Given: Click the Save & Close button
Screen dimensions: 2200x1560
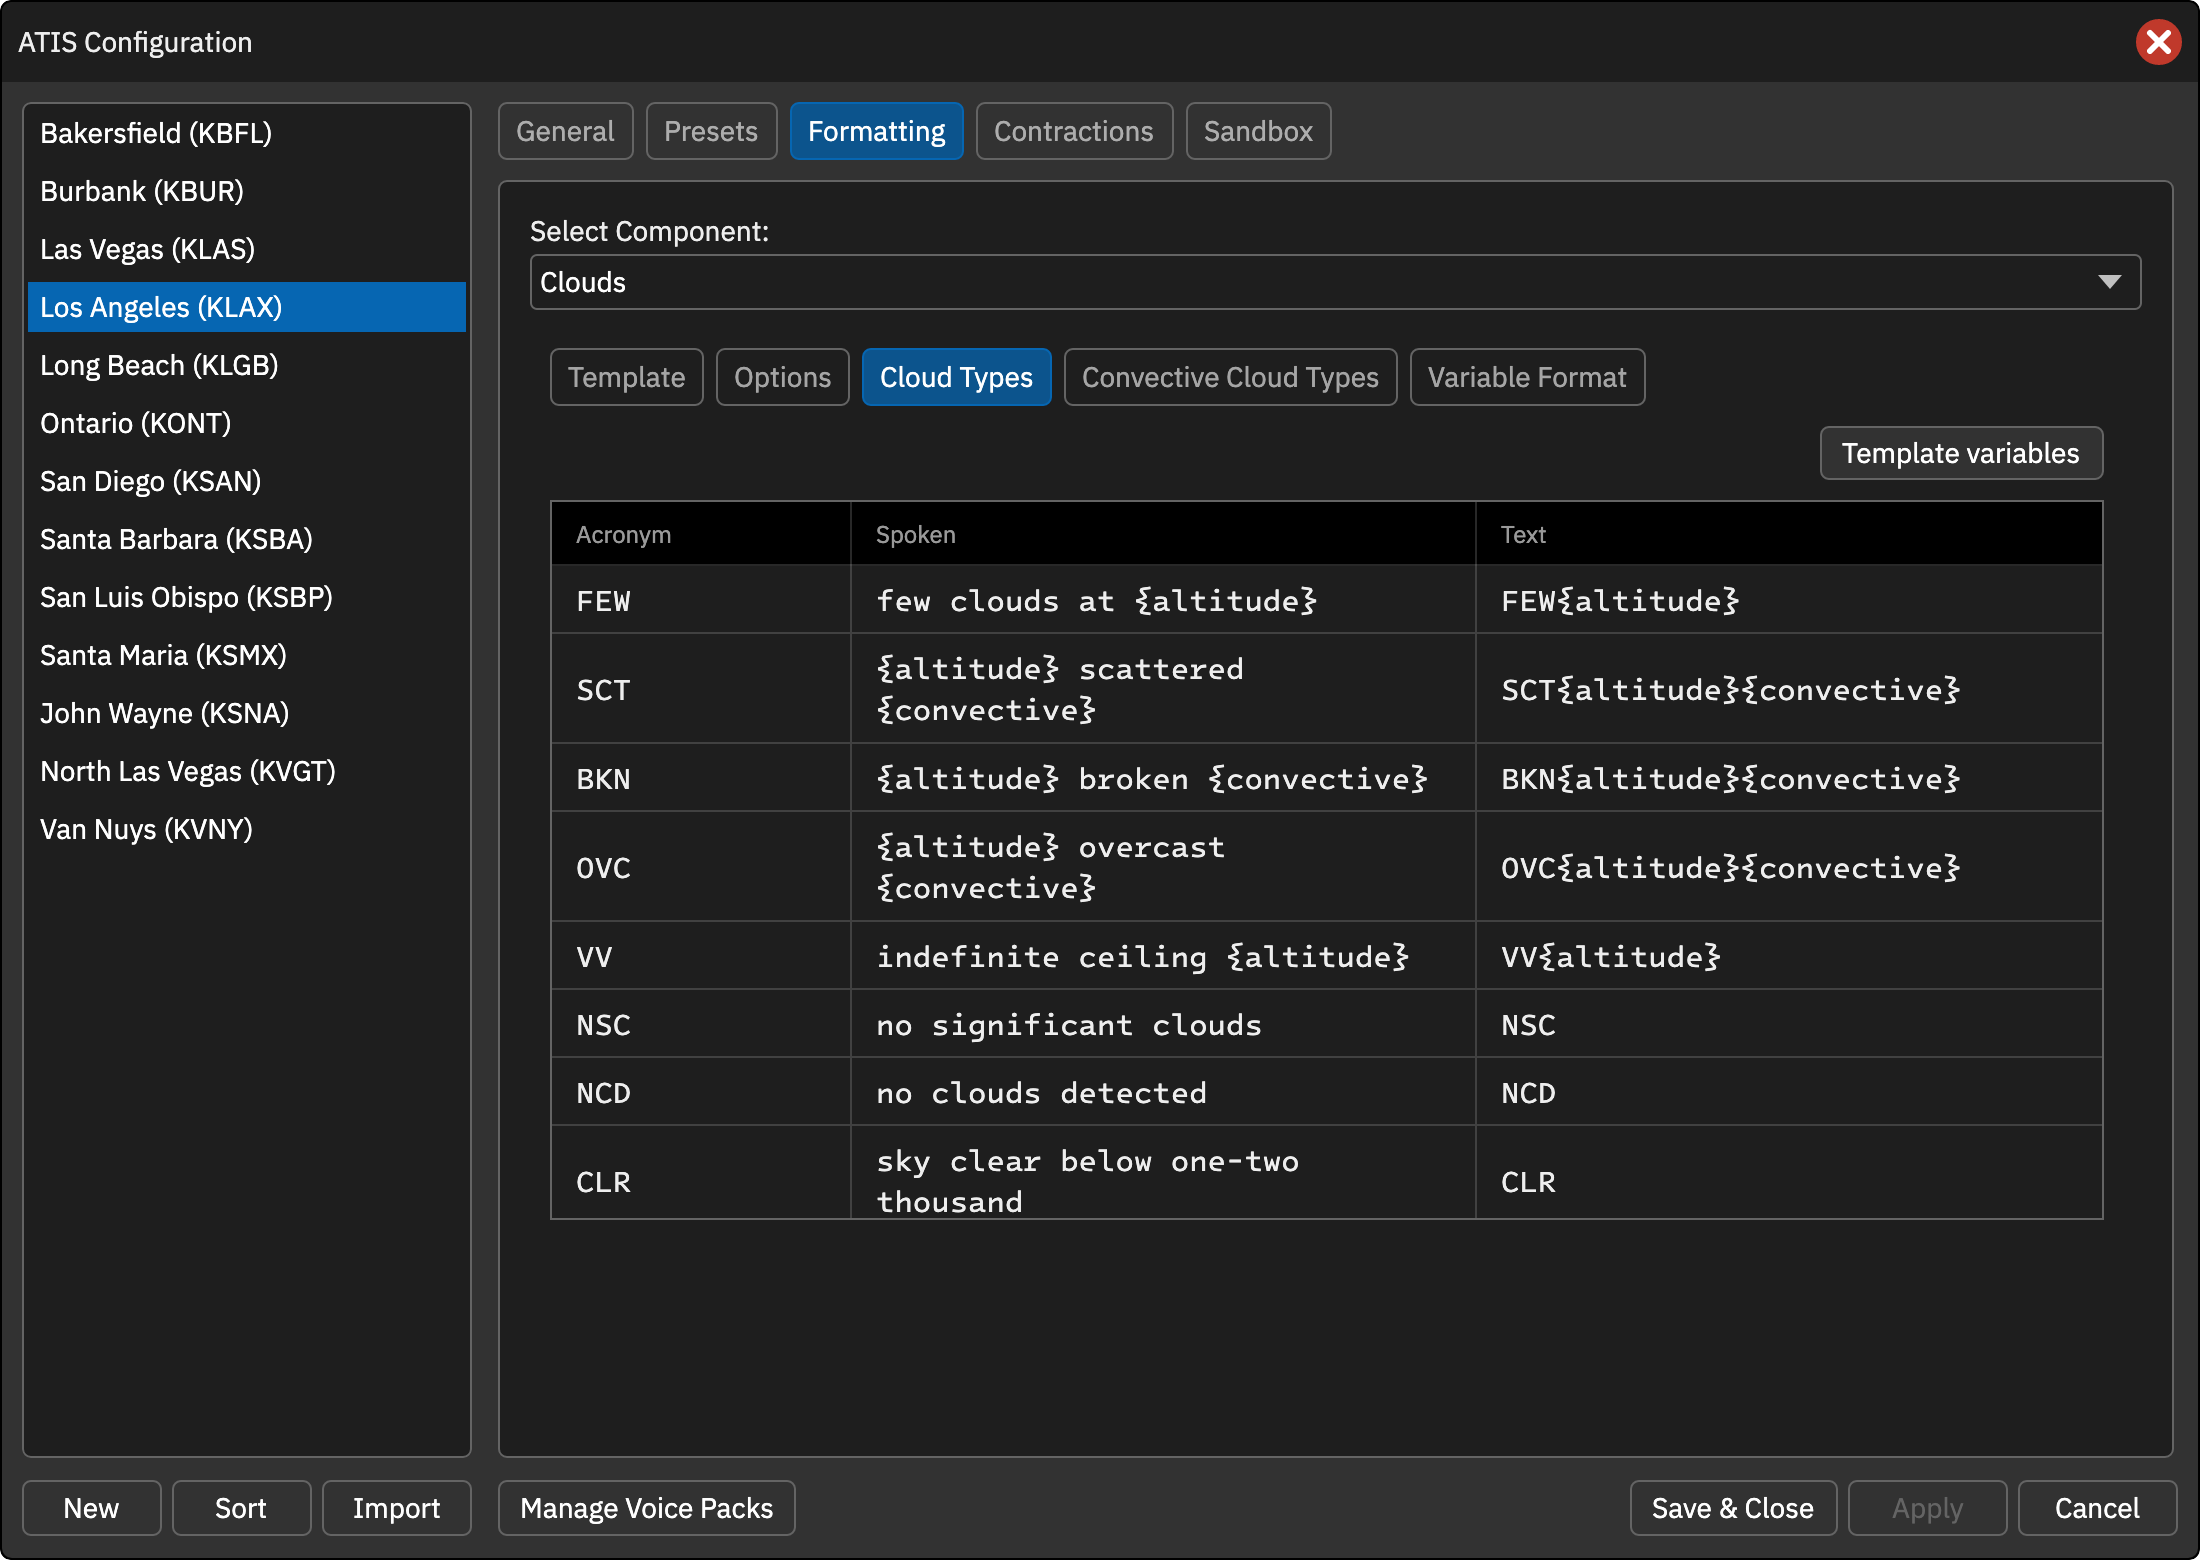Looking at the screenshot, I should click(x=1732, y=1508).
